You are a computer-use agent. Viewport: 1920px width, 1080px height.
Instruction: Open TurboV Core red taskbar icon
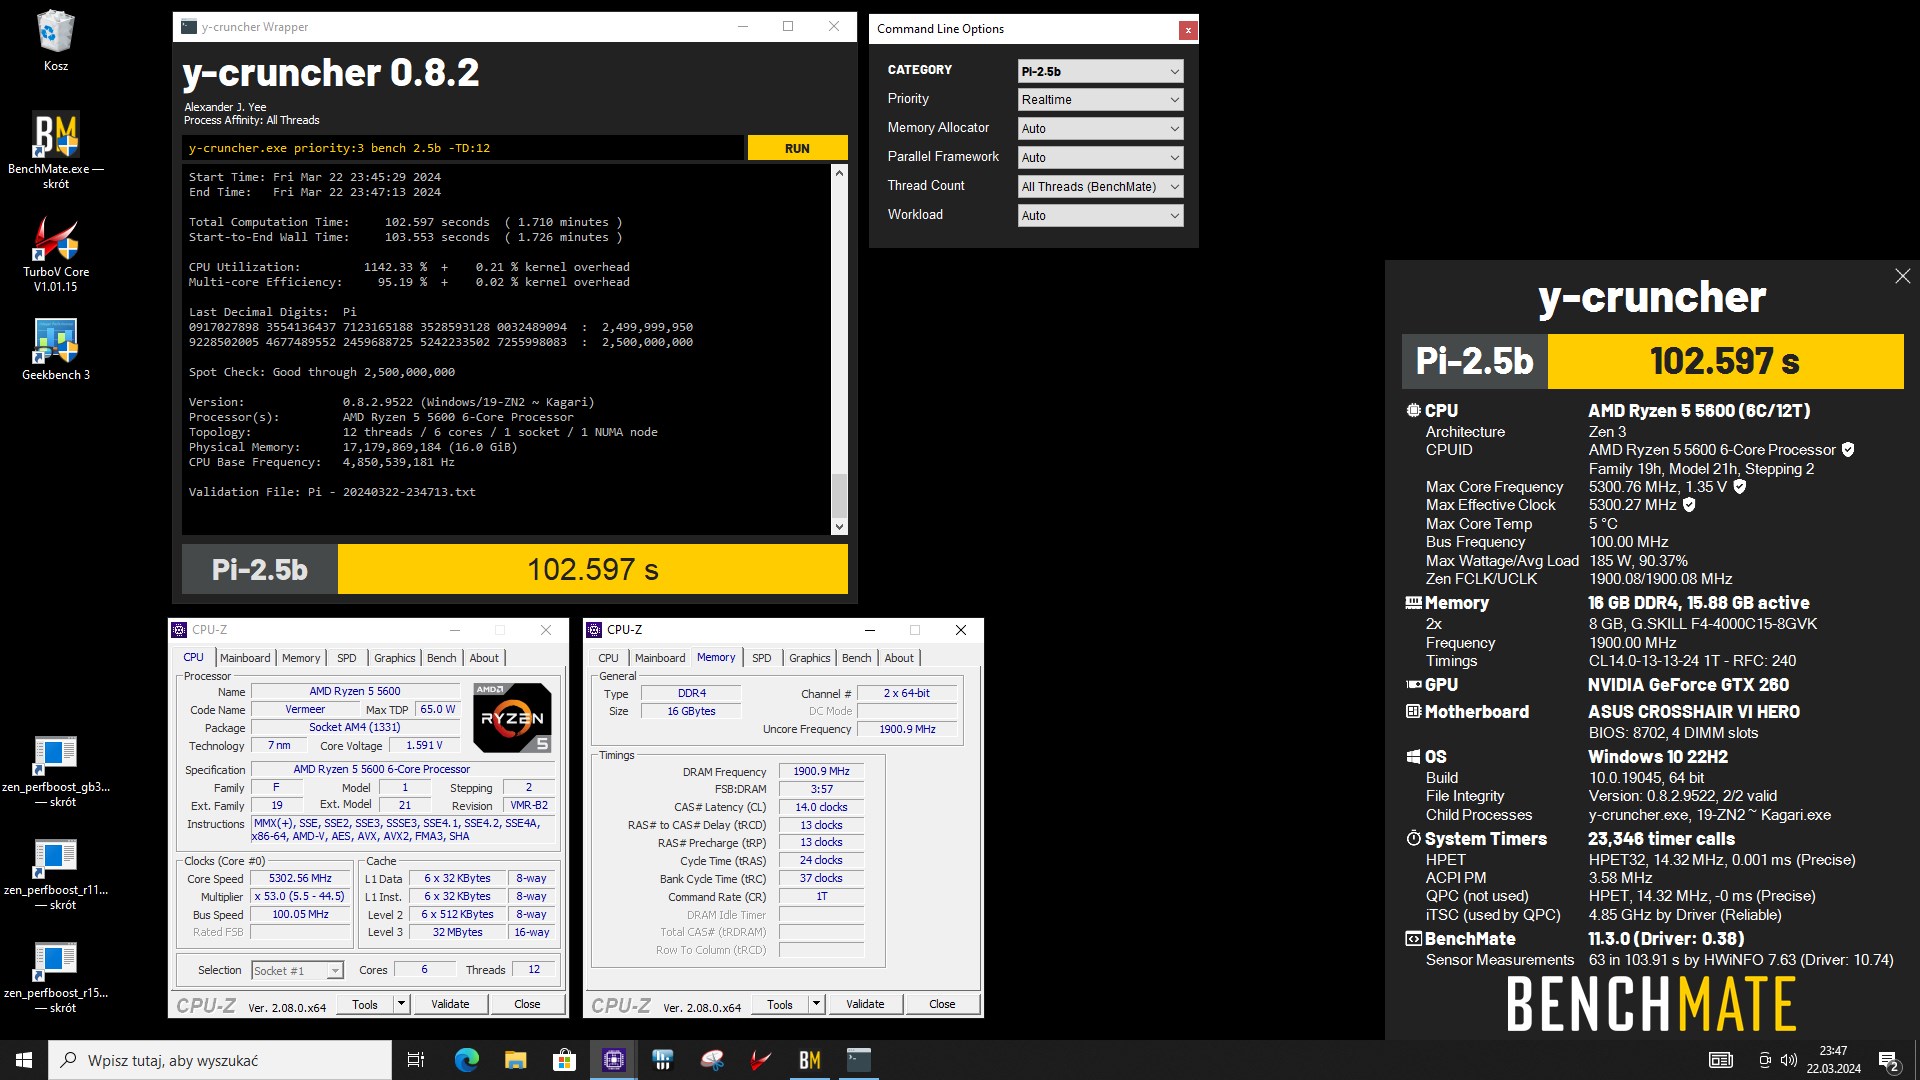click(x=761, y=1060)
